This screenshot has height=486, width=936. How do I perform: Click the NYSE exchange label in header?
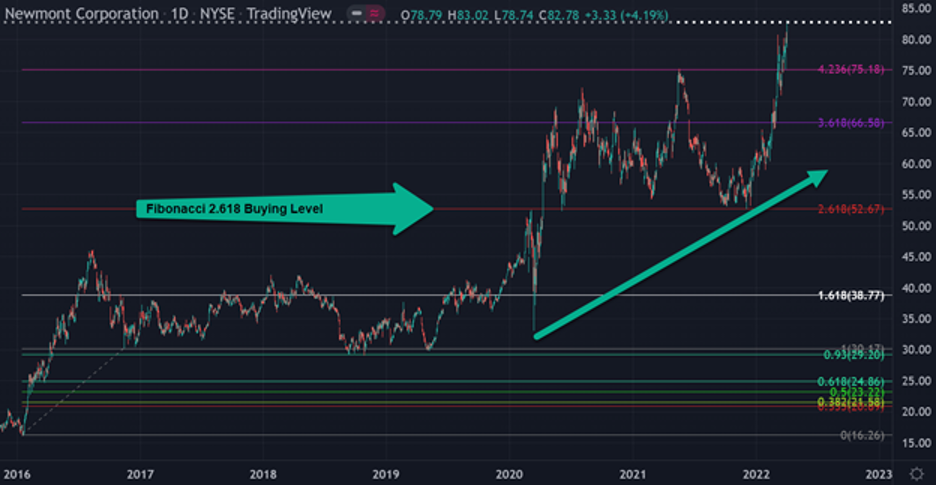point(217,14)
